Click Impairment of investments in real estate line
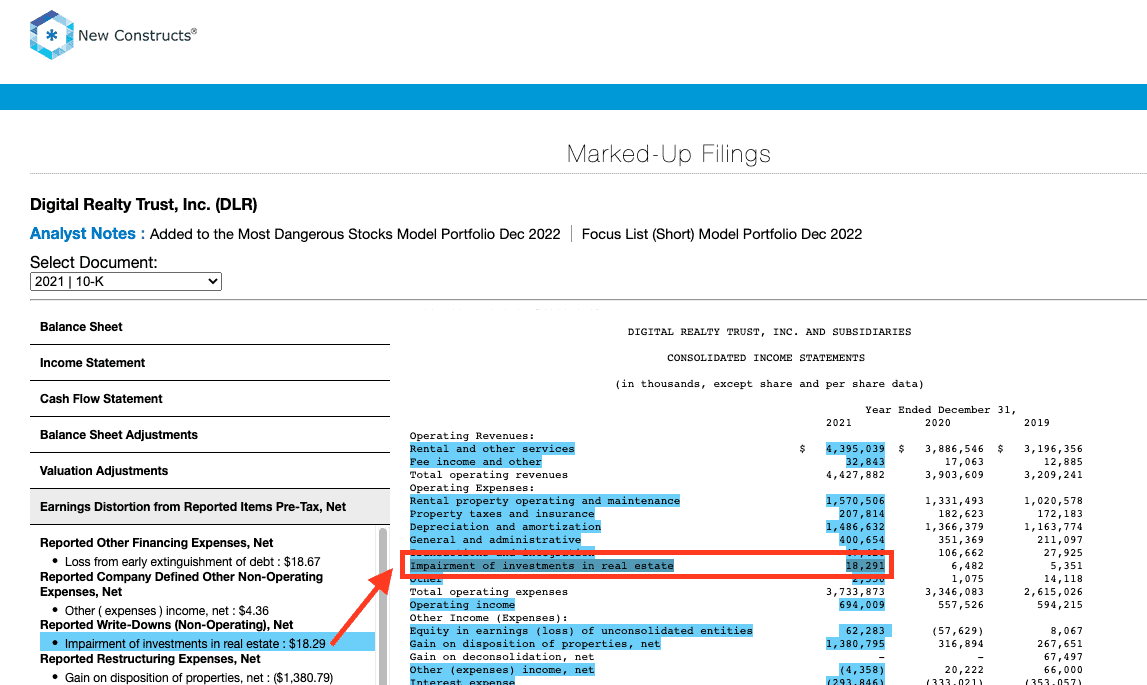1147x685 pixels. 541,566
